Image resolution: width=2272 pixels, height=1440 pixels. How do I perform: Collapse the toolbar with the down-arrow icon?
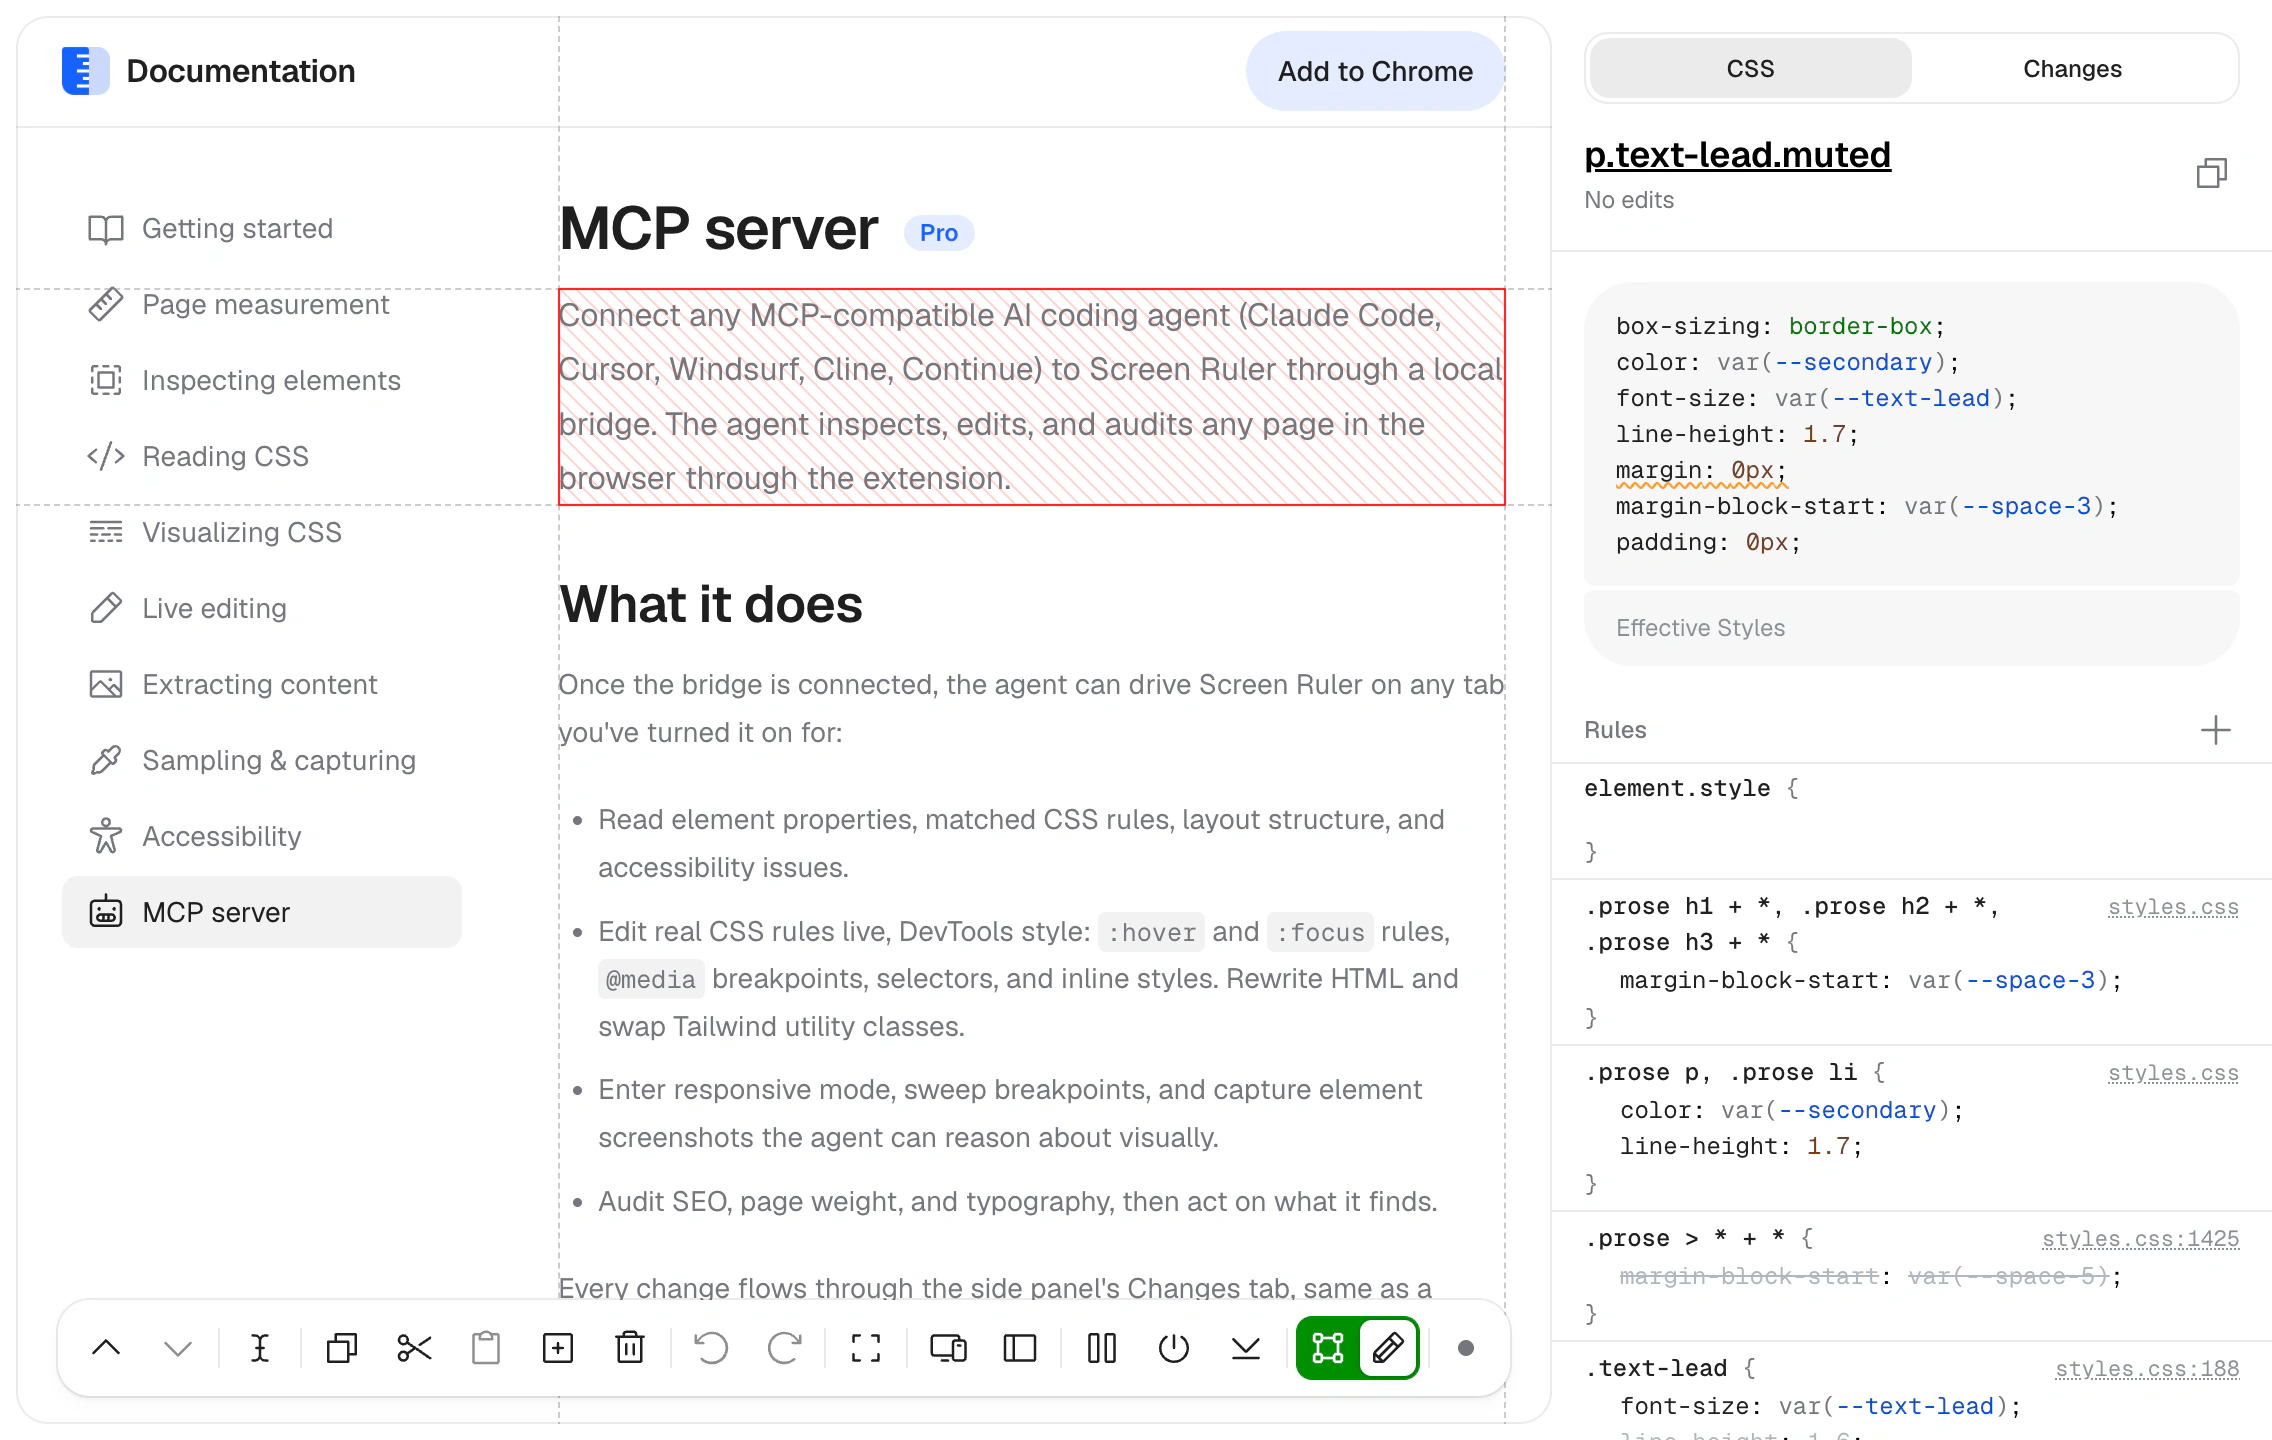point(1246,1348)
